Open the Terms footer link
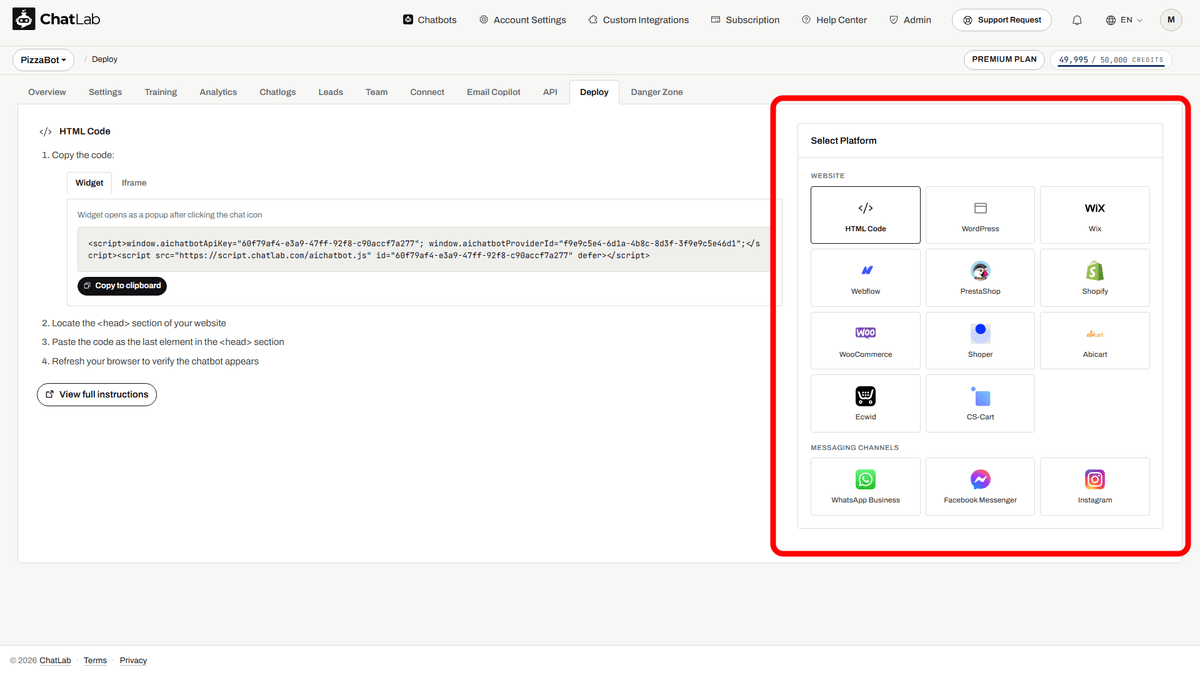 tap(95, 661)
